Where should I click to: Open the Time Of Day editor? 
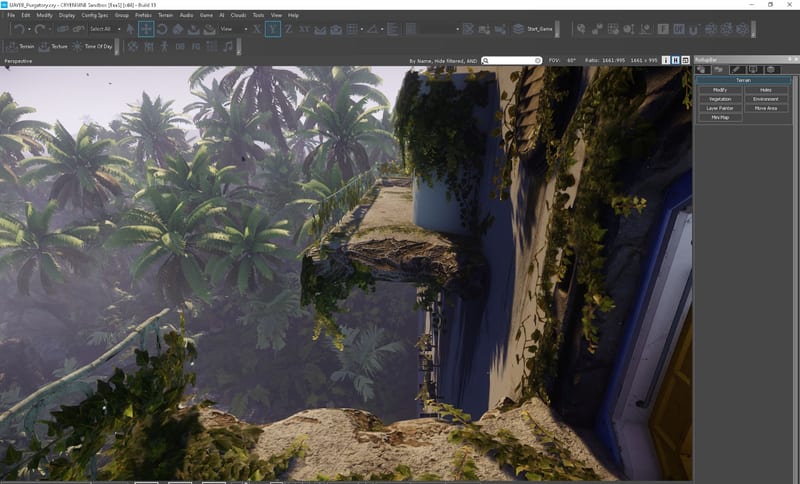[92, 46]
